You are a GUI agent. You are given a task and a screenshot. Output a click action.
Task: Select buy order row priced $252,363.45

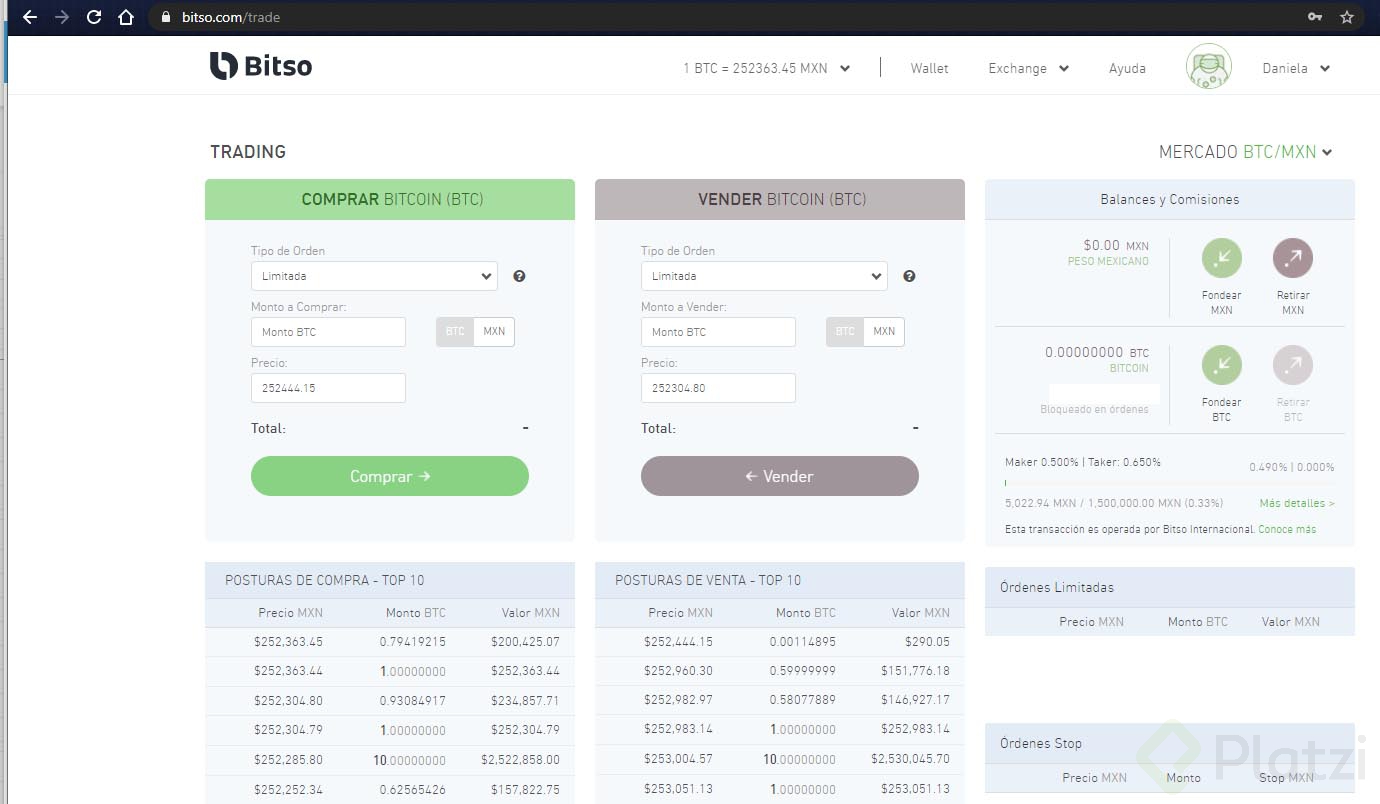[x=390, y=642]
